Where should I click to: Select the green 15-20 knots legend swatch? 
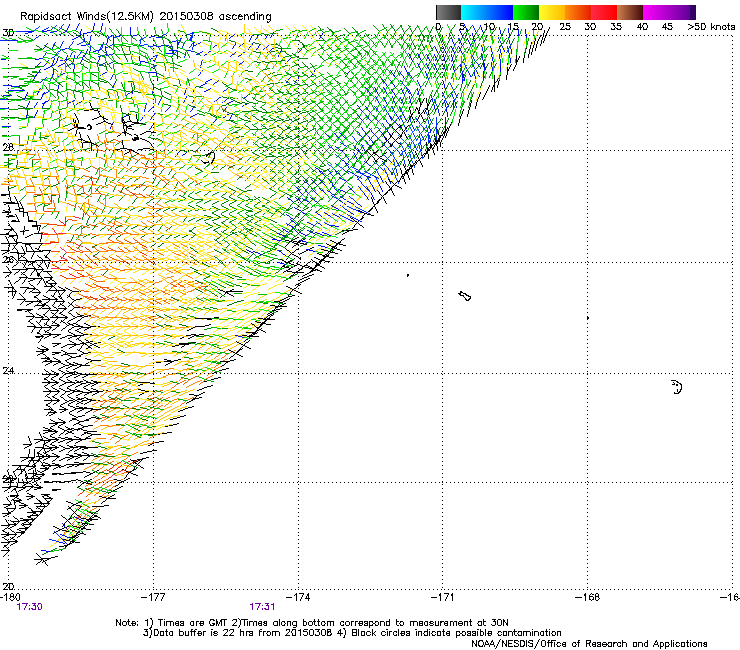coord(526,12)
